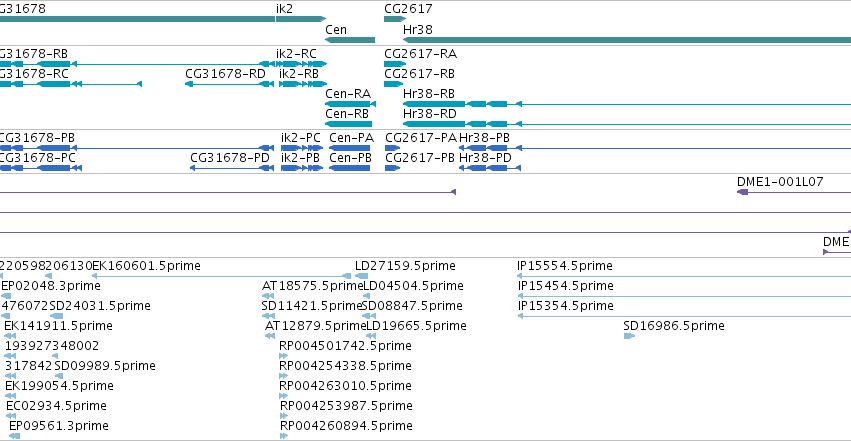
Task: Click transcript label Hr38-RB
Action: coord(429,94)
